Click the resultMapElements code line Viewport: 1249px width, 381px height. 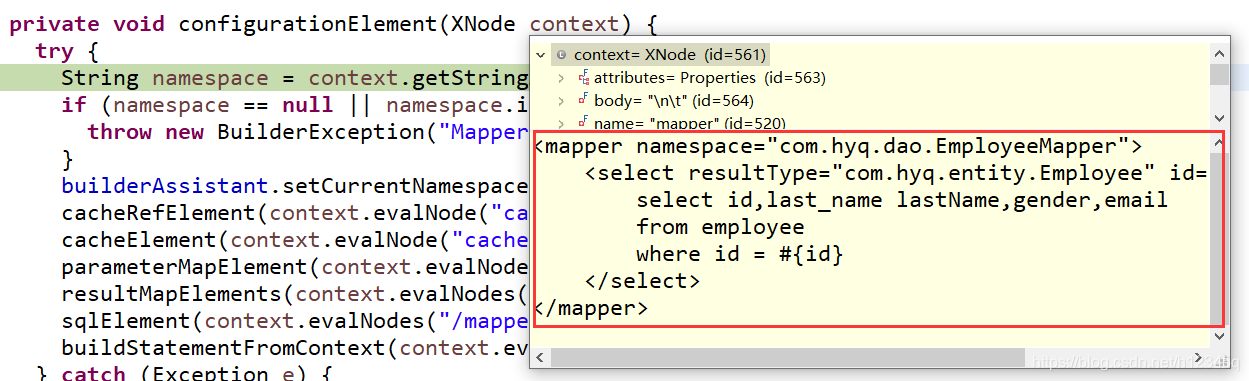294,294
